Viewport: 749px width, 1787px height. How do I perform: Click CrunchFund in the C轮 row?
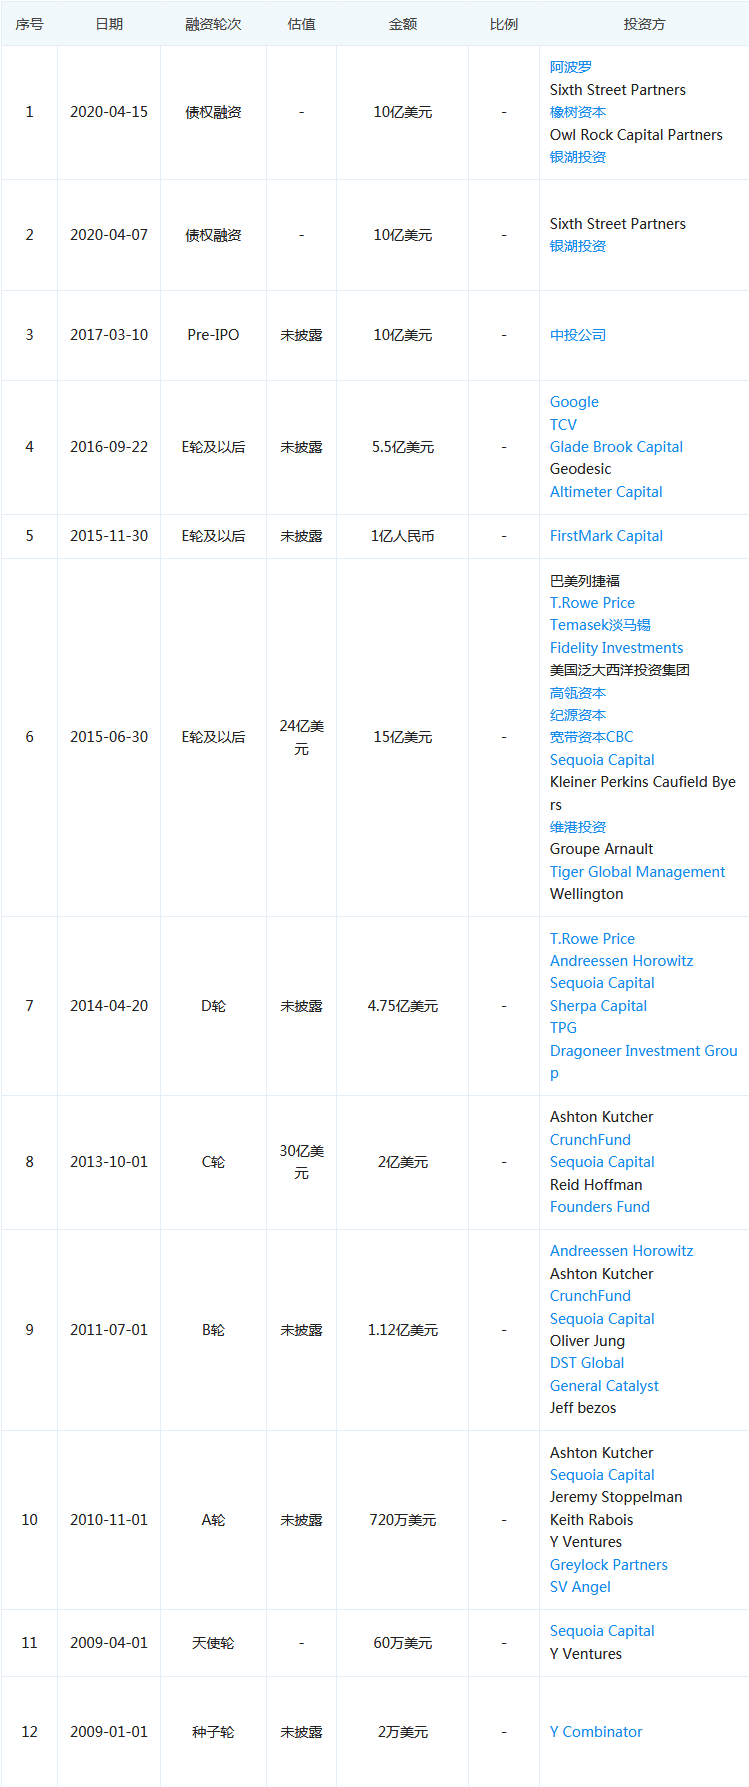590,1140
